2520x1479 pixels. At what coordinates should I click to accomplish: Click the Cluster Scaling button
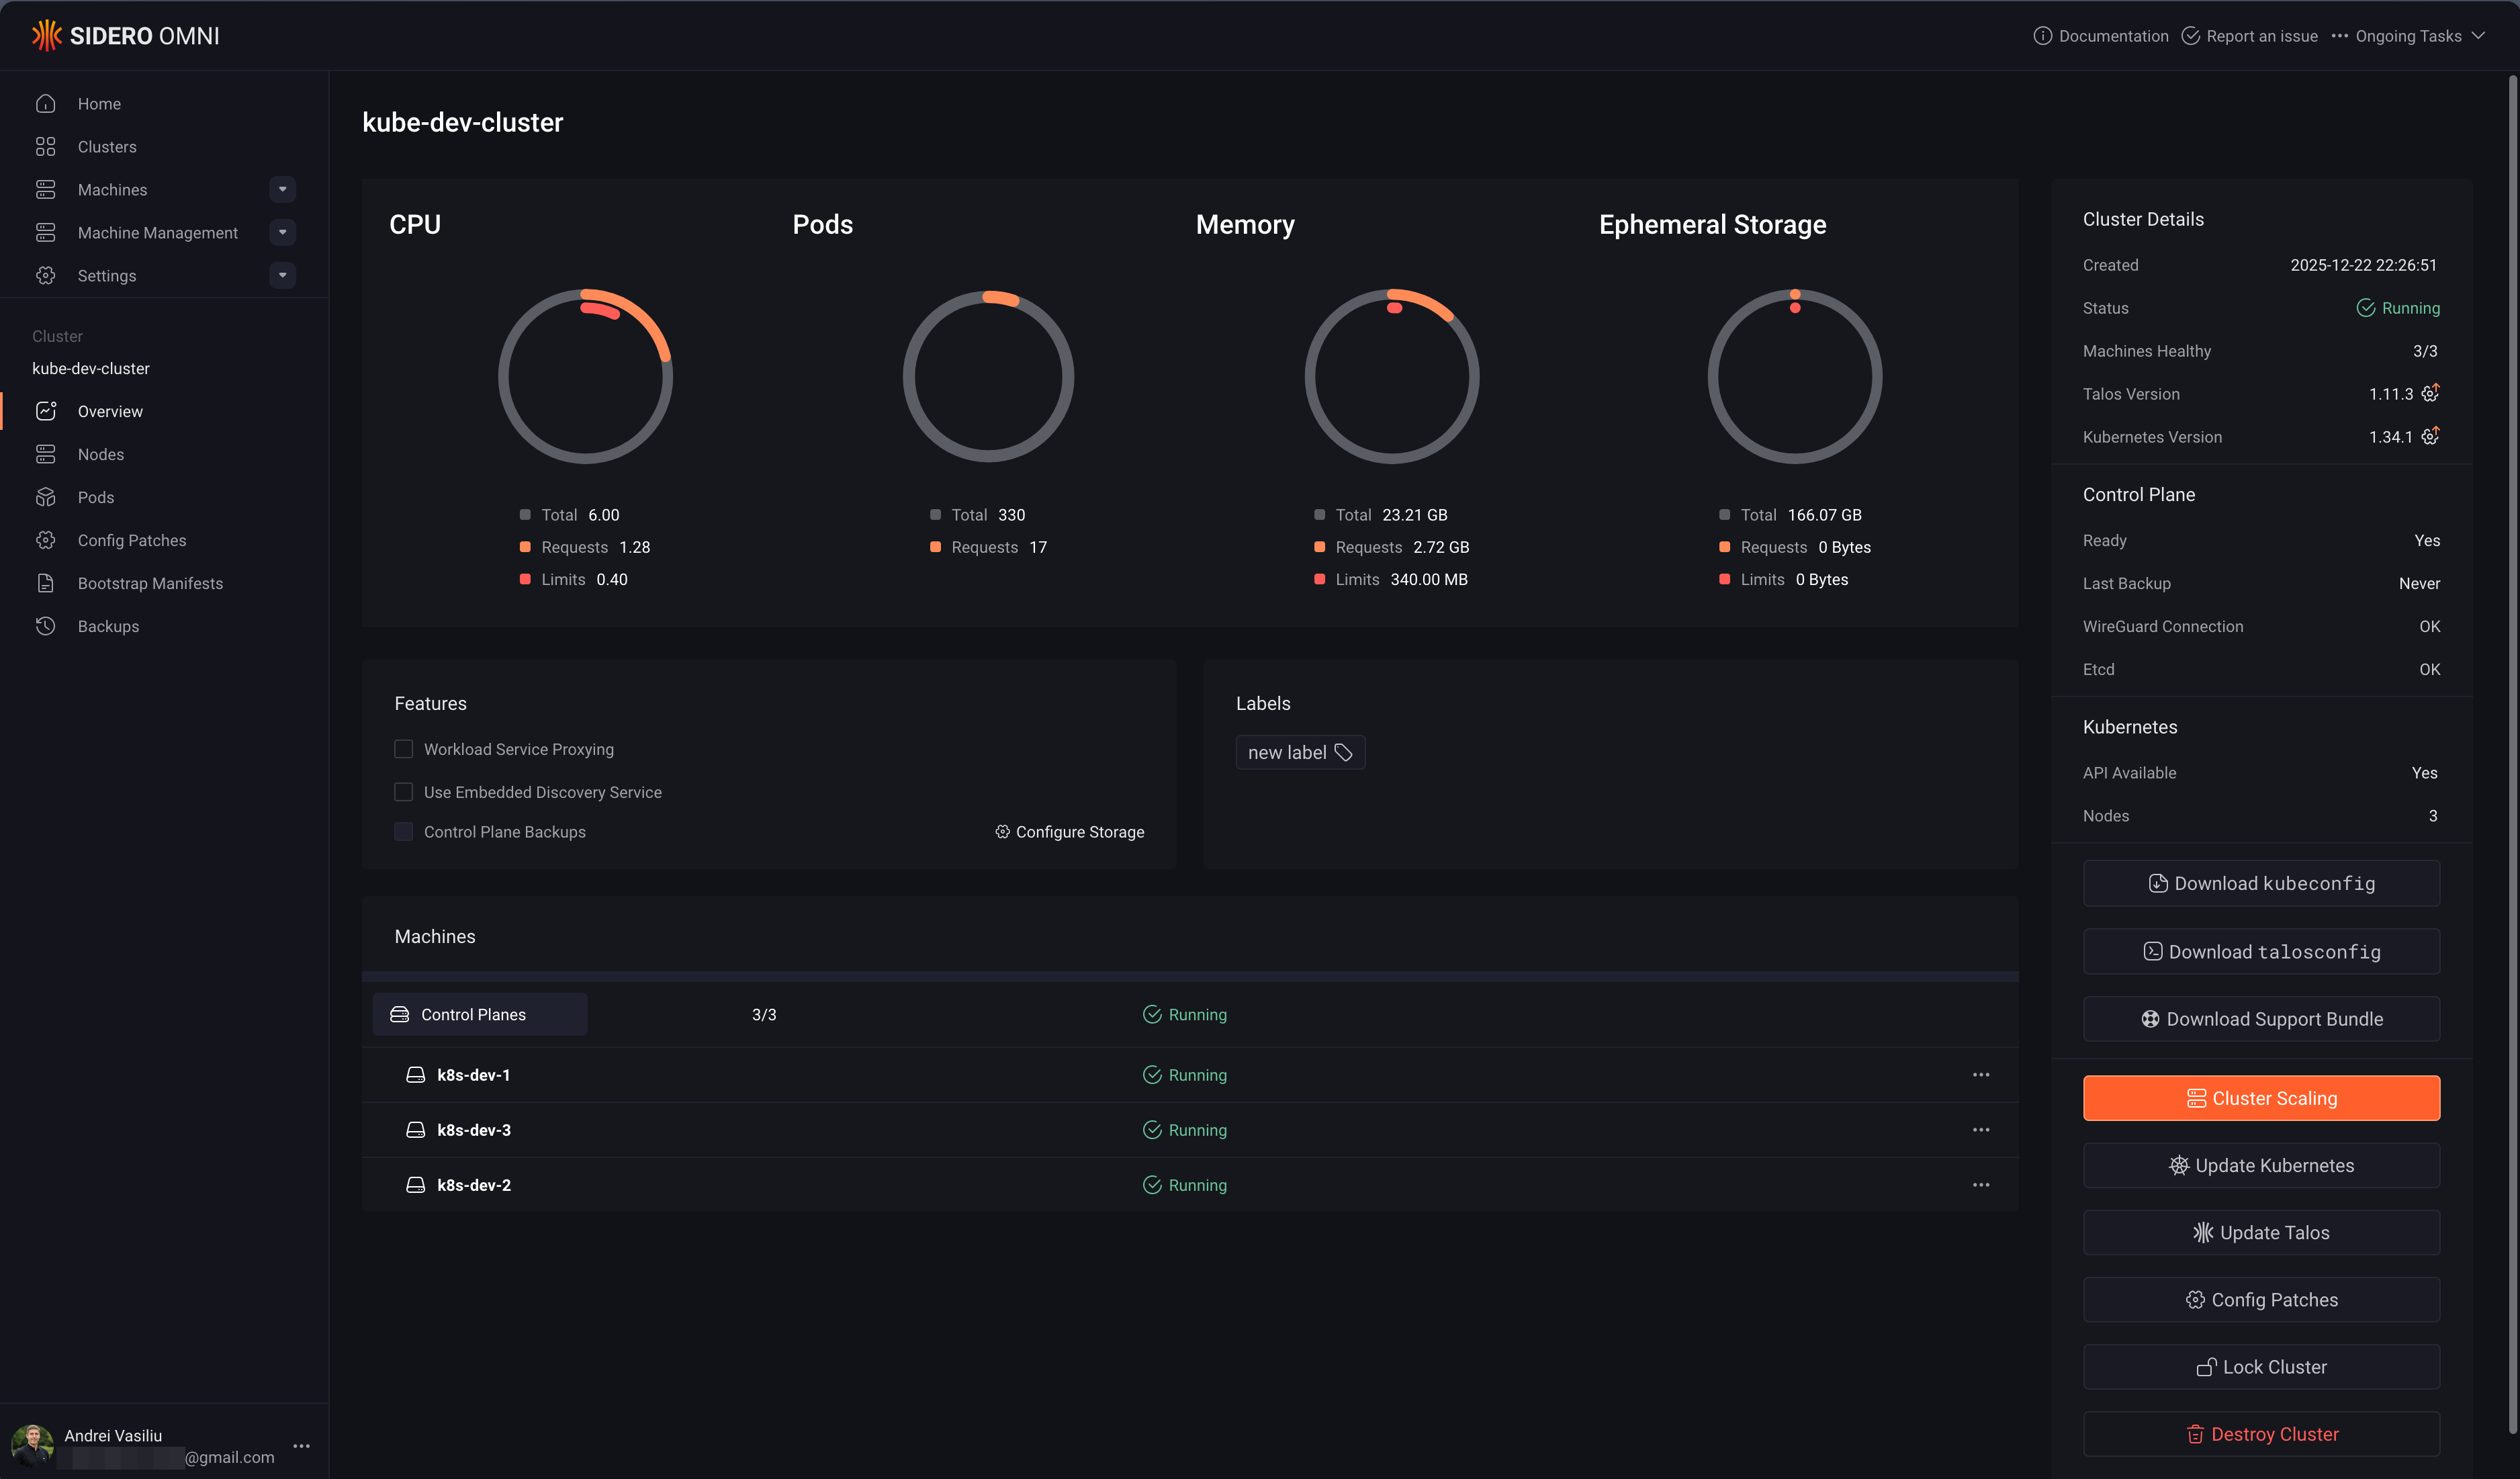pyautogui.click(x=2261, y=1098)
